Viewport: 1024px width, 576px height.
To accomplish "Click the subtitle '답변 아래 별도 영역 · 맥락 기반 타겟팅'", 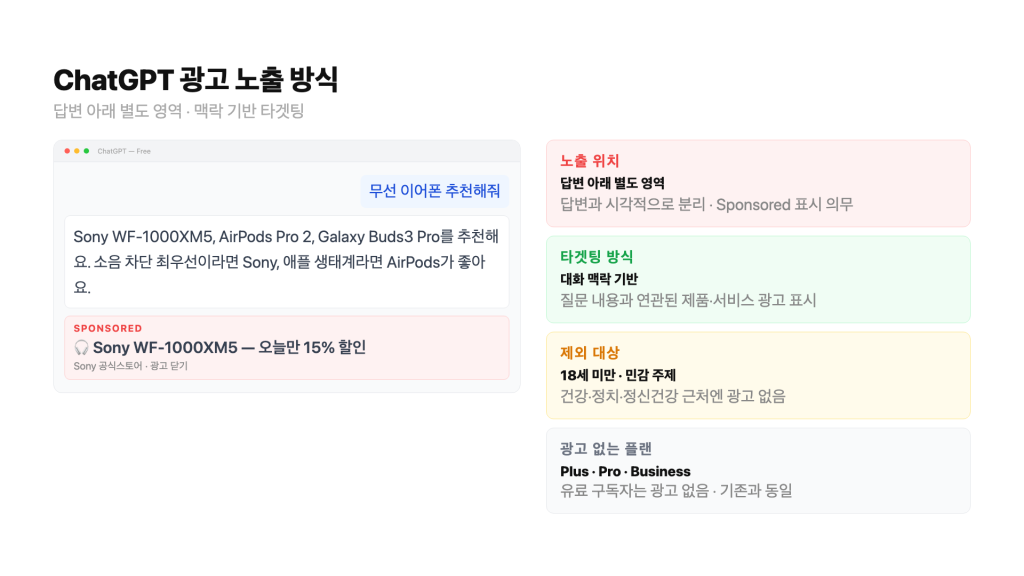I will coord(179,111).
